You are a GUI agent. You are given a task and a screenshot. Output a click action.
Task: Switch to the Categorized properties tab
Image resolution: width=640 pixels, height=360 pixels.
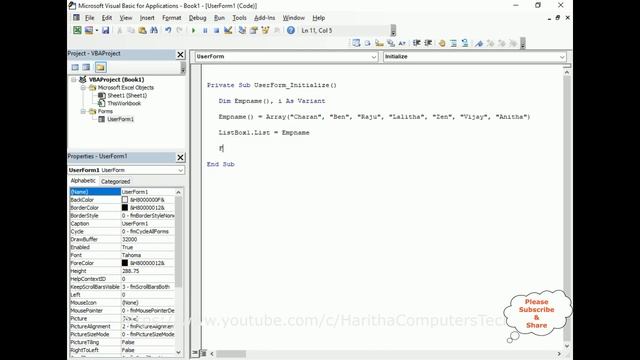116,181
